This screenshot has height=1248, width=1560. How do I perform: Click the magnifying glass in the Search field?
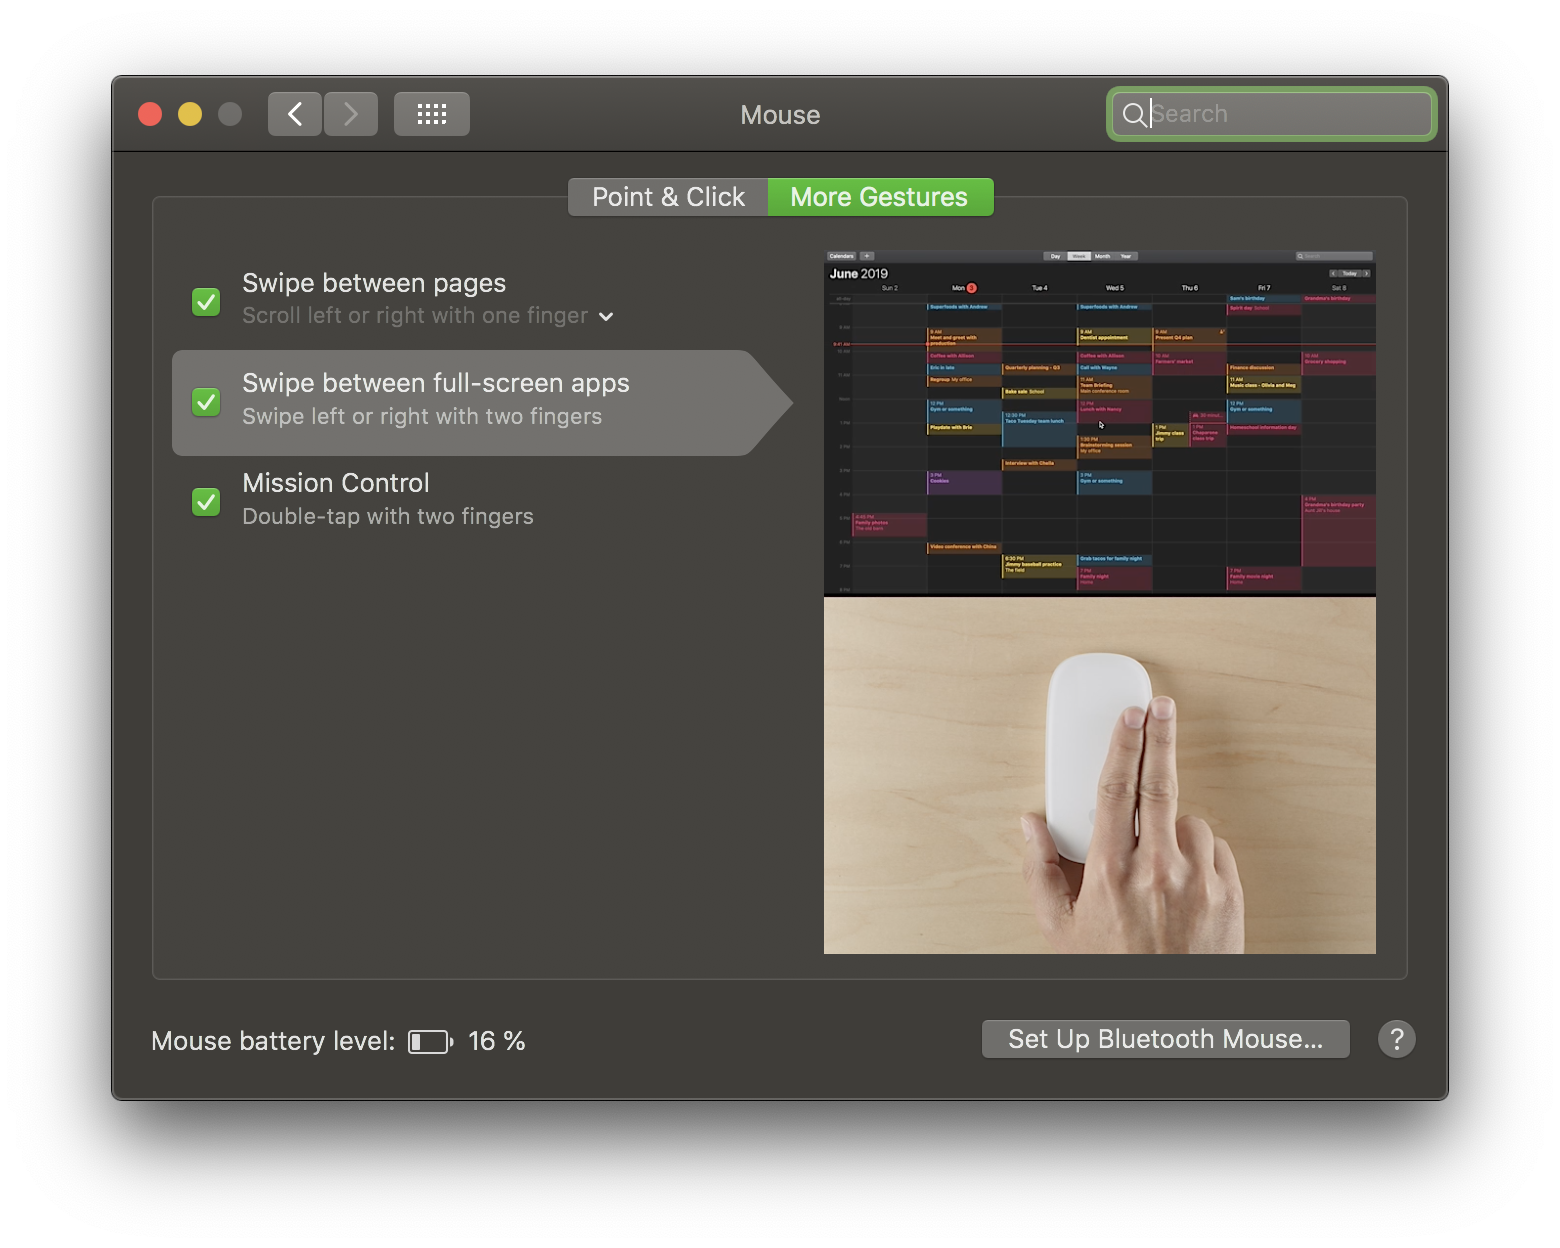pyautogui.click(x=1135, y=114)
